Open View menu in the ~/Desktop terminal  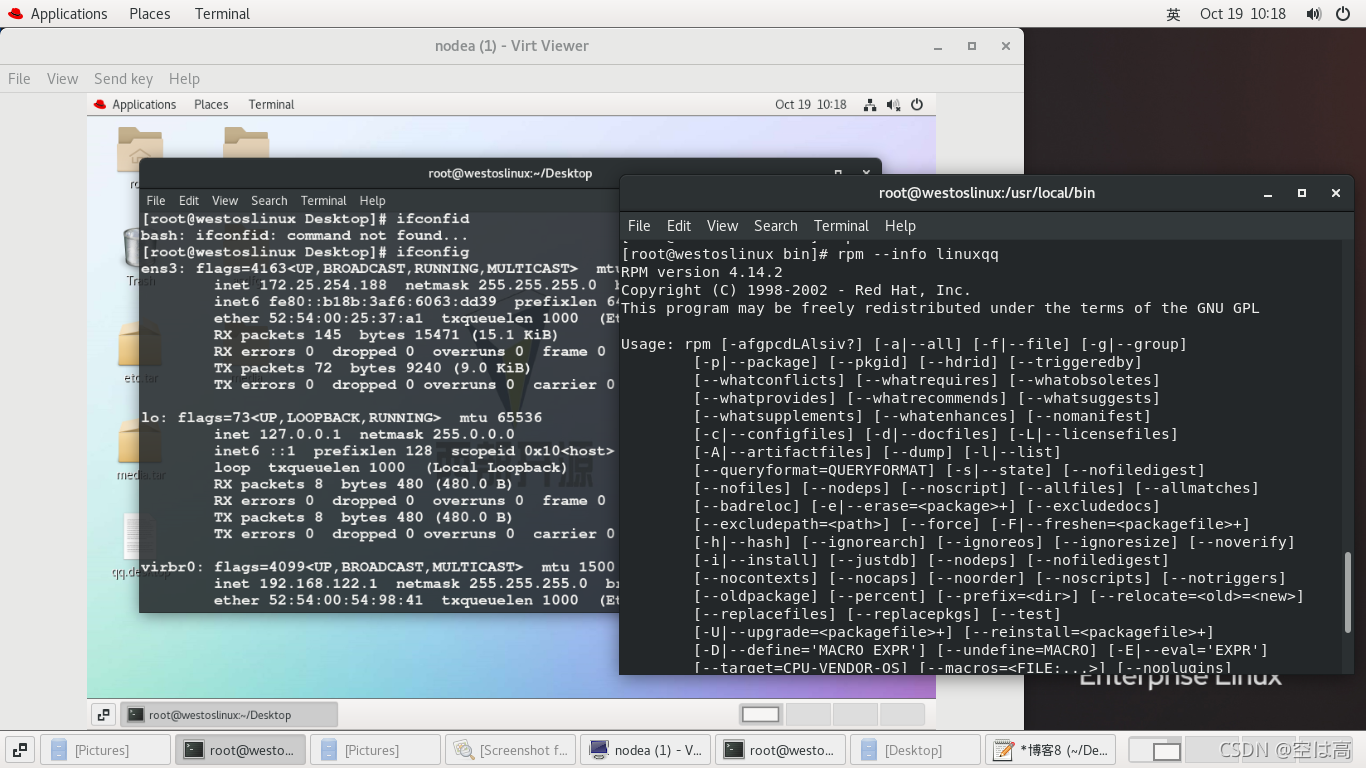click(x=225, y=200)
